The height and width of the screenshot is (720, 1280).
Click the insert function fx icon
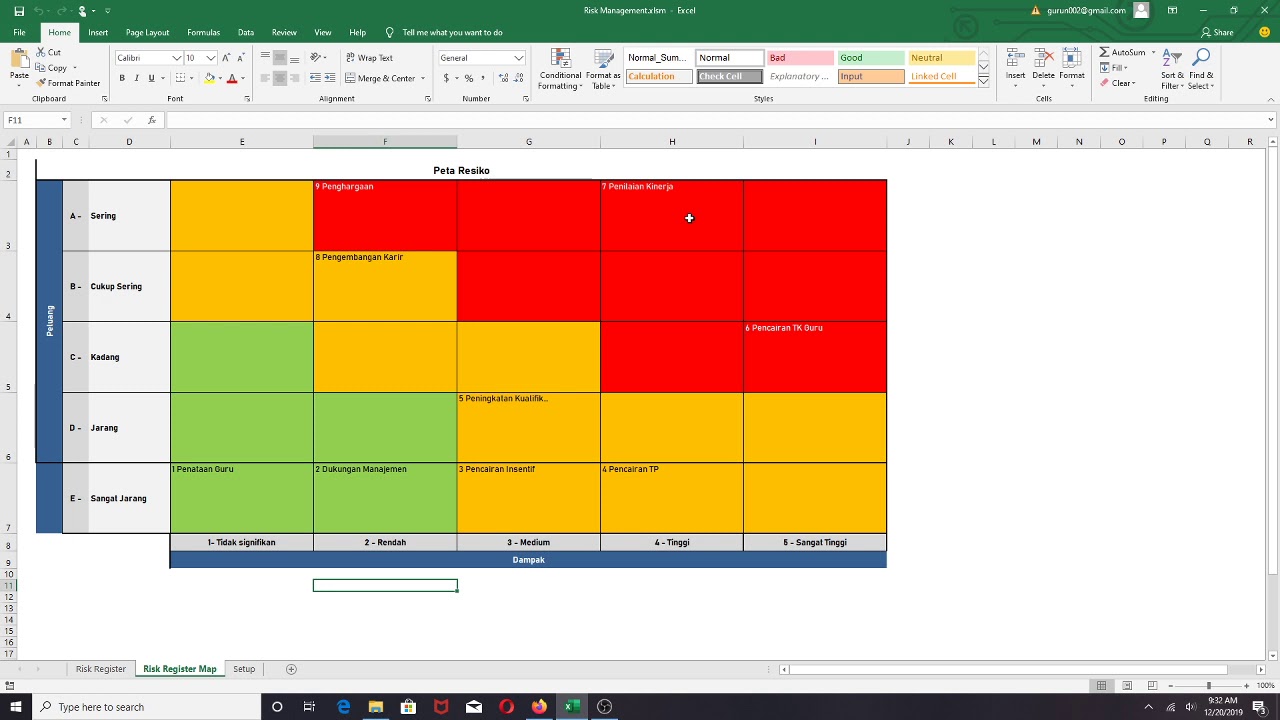coord(152,120)
